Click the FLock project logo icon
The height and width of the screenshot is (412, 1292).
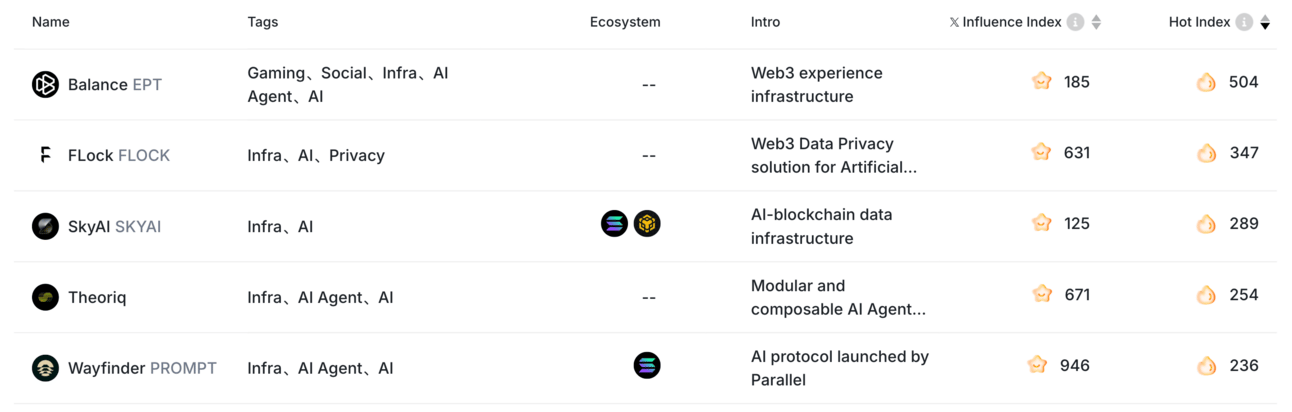tap(45, 155)
